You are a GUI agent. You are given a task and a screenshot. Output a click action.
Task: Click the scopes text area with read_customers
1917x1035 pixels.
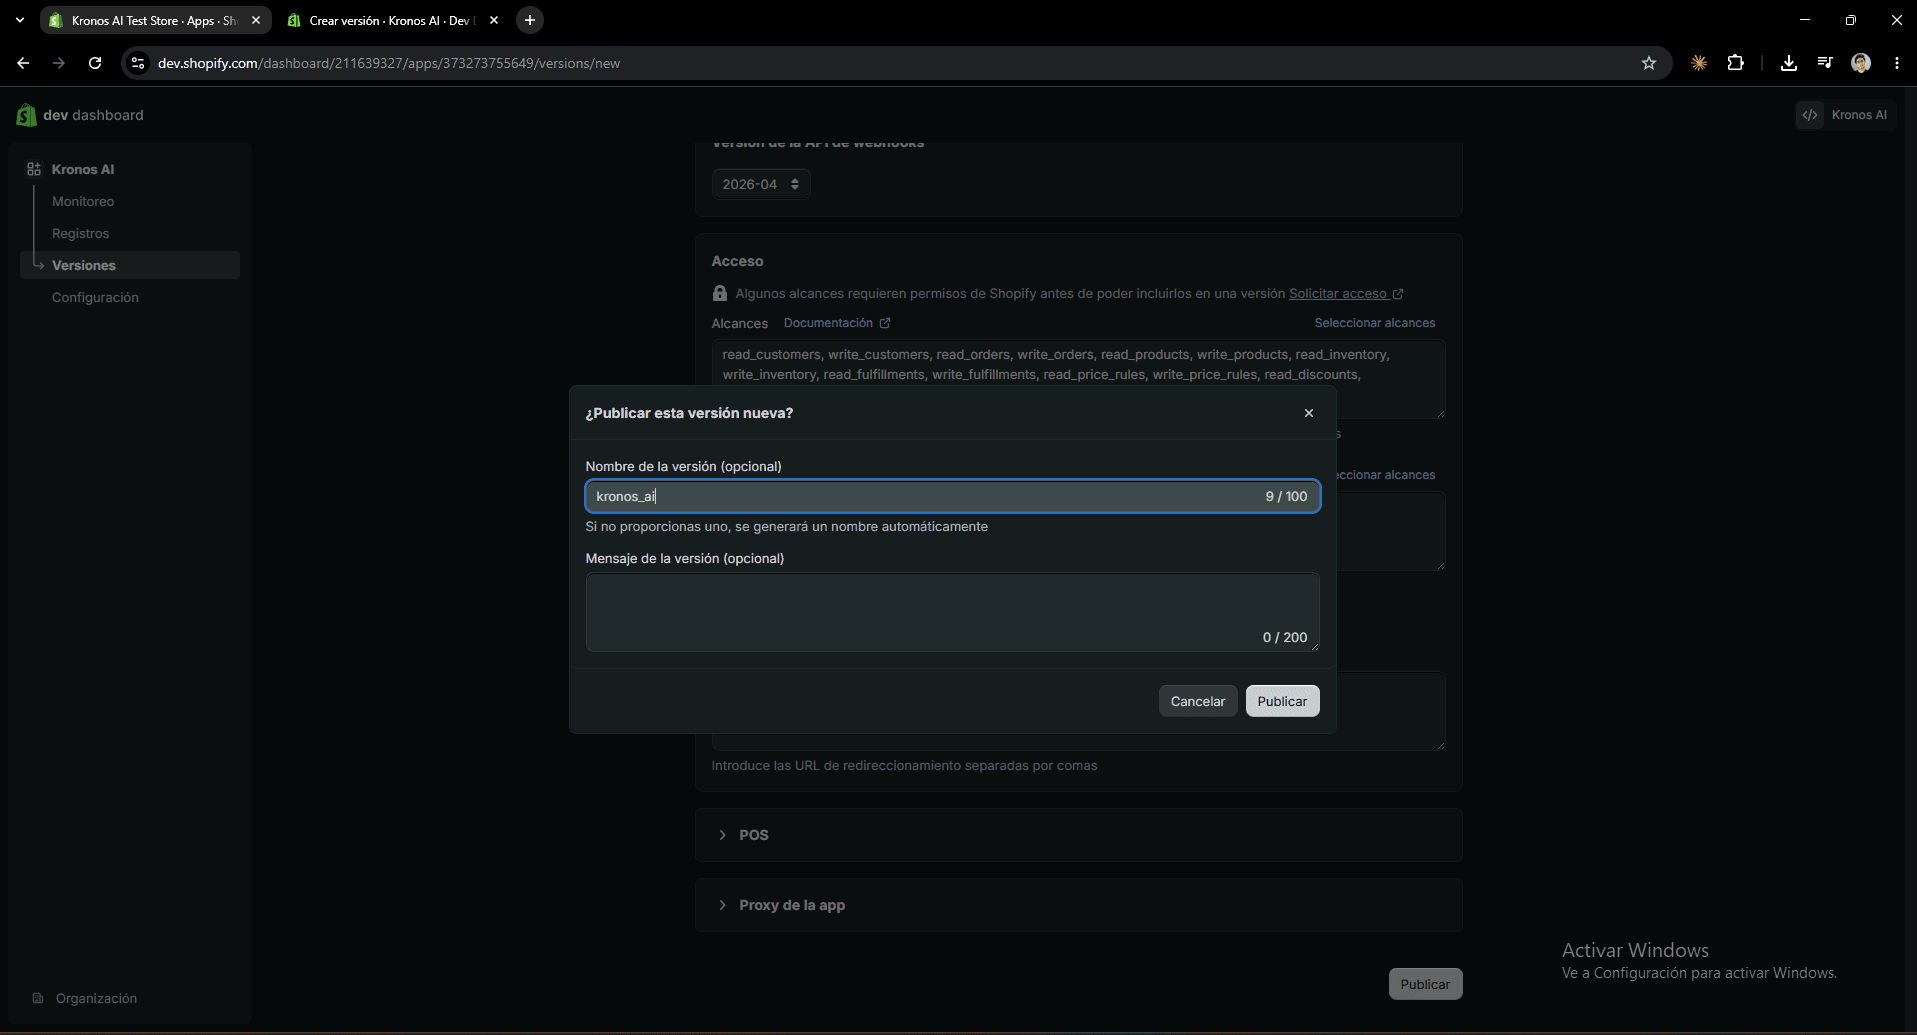coord(1078,380)
